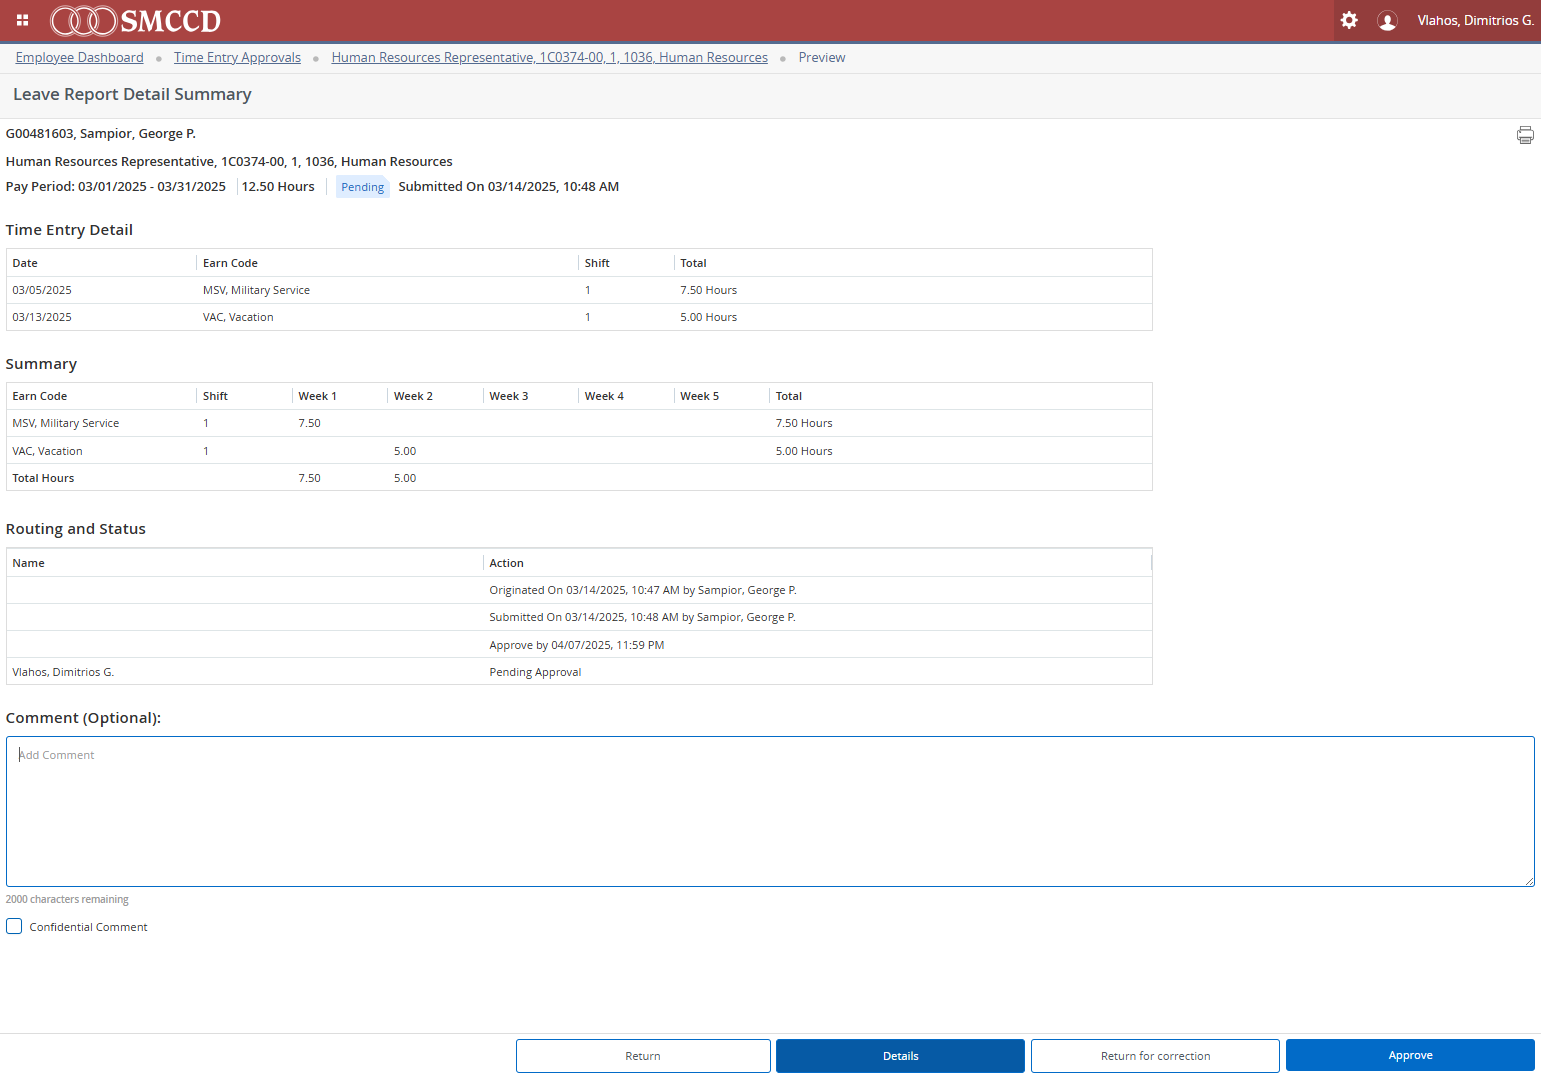Click the 7.50 Hours total in Time Entry Detail
1541x1079 pixels.
tap(708, 290)
